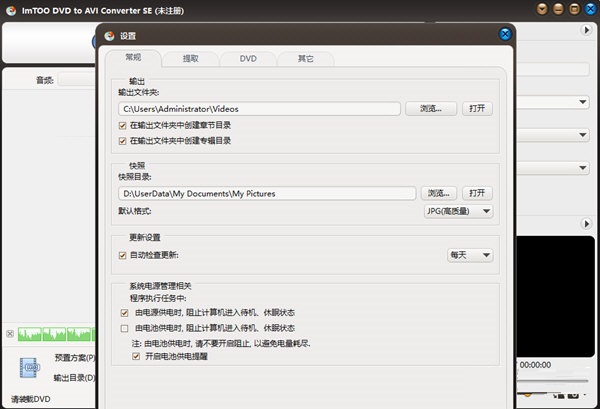Image resolution: width=600 pixels, height=409 pixels.
Task: Close the ImTOO main window
Action: 591,9
